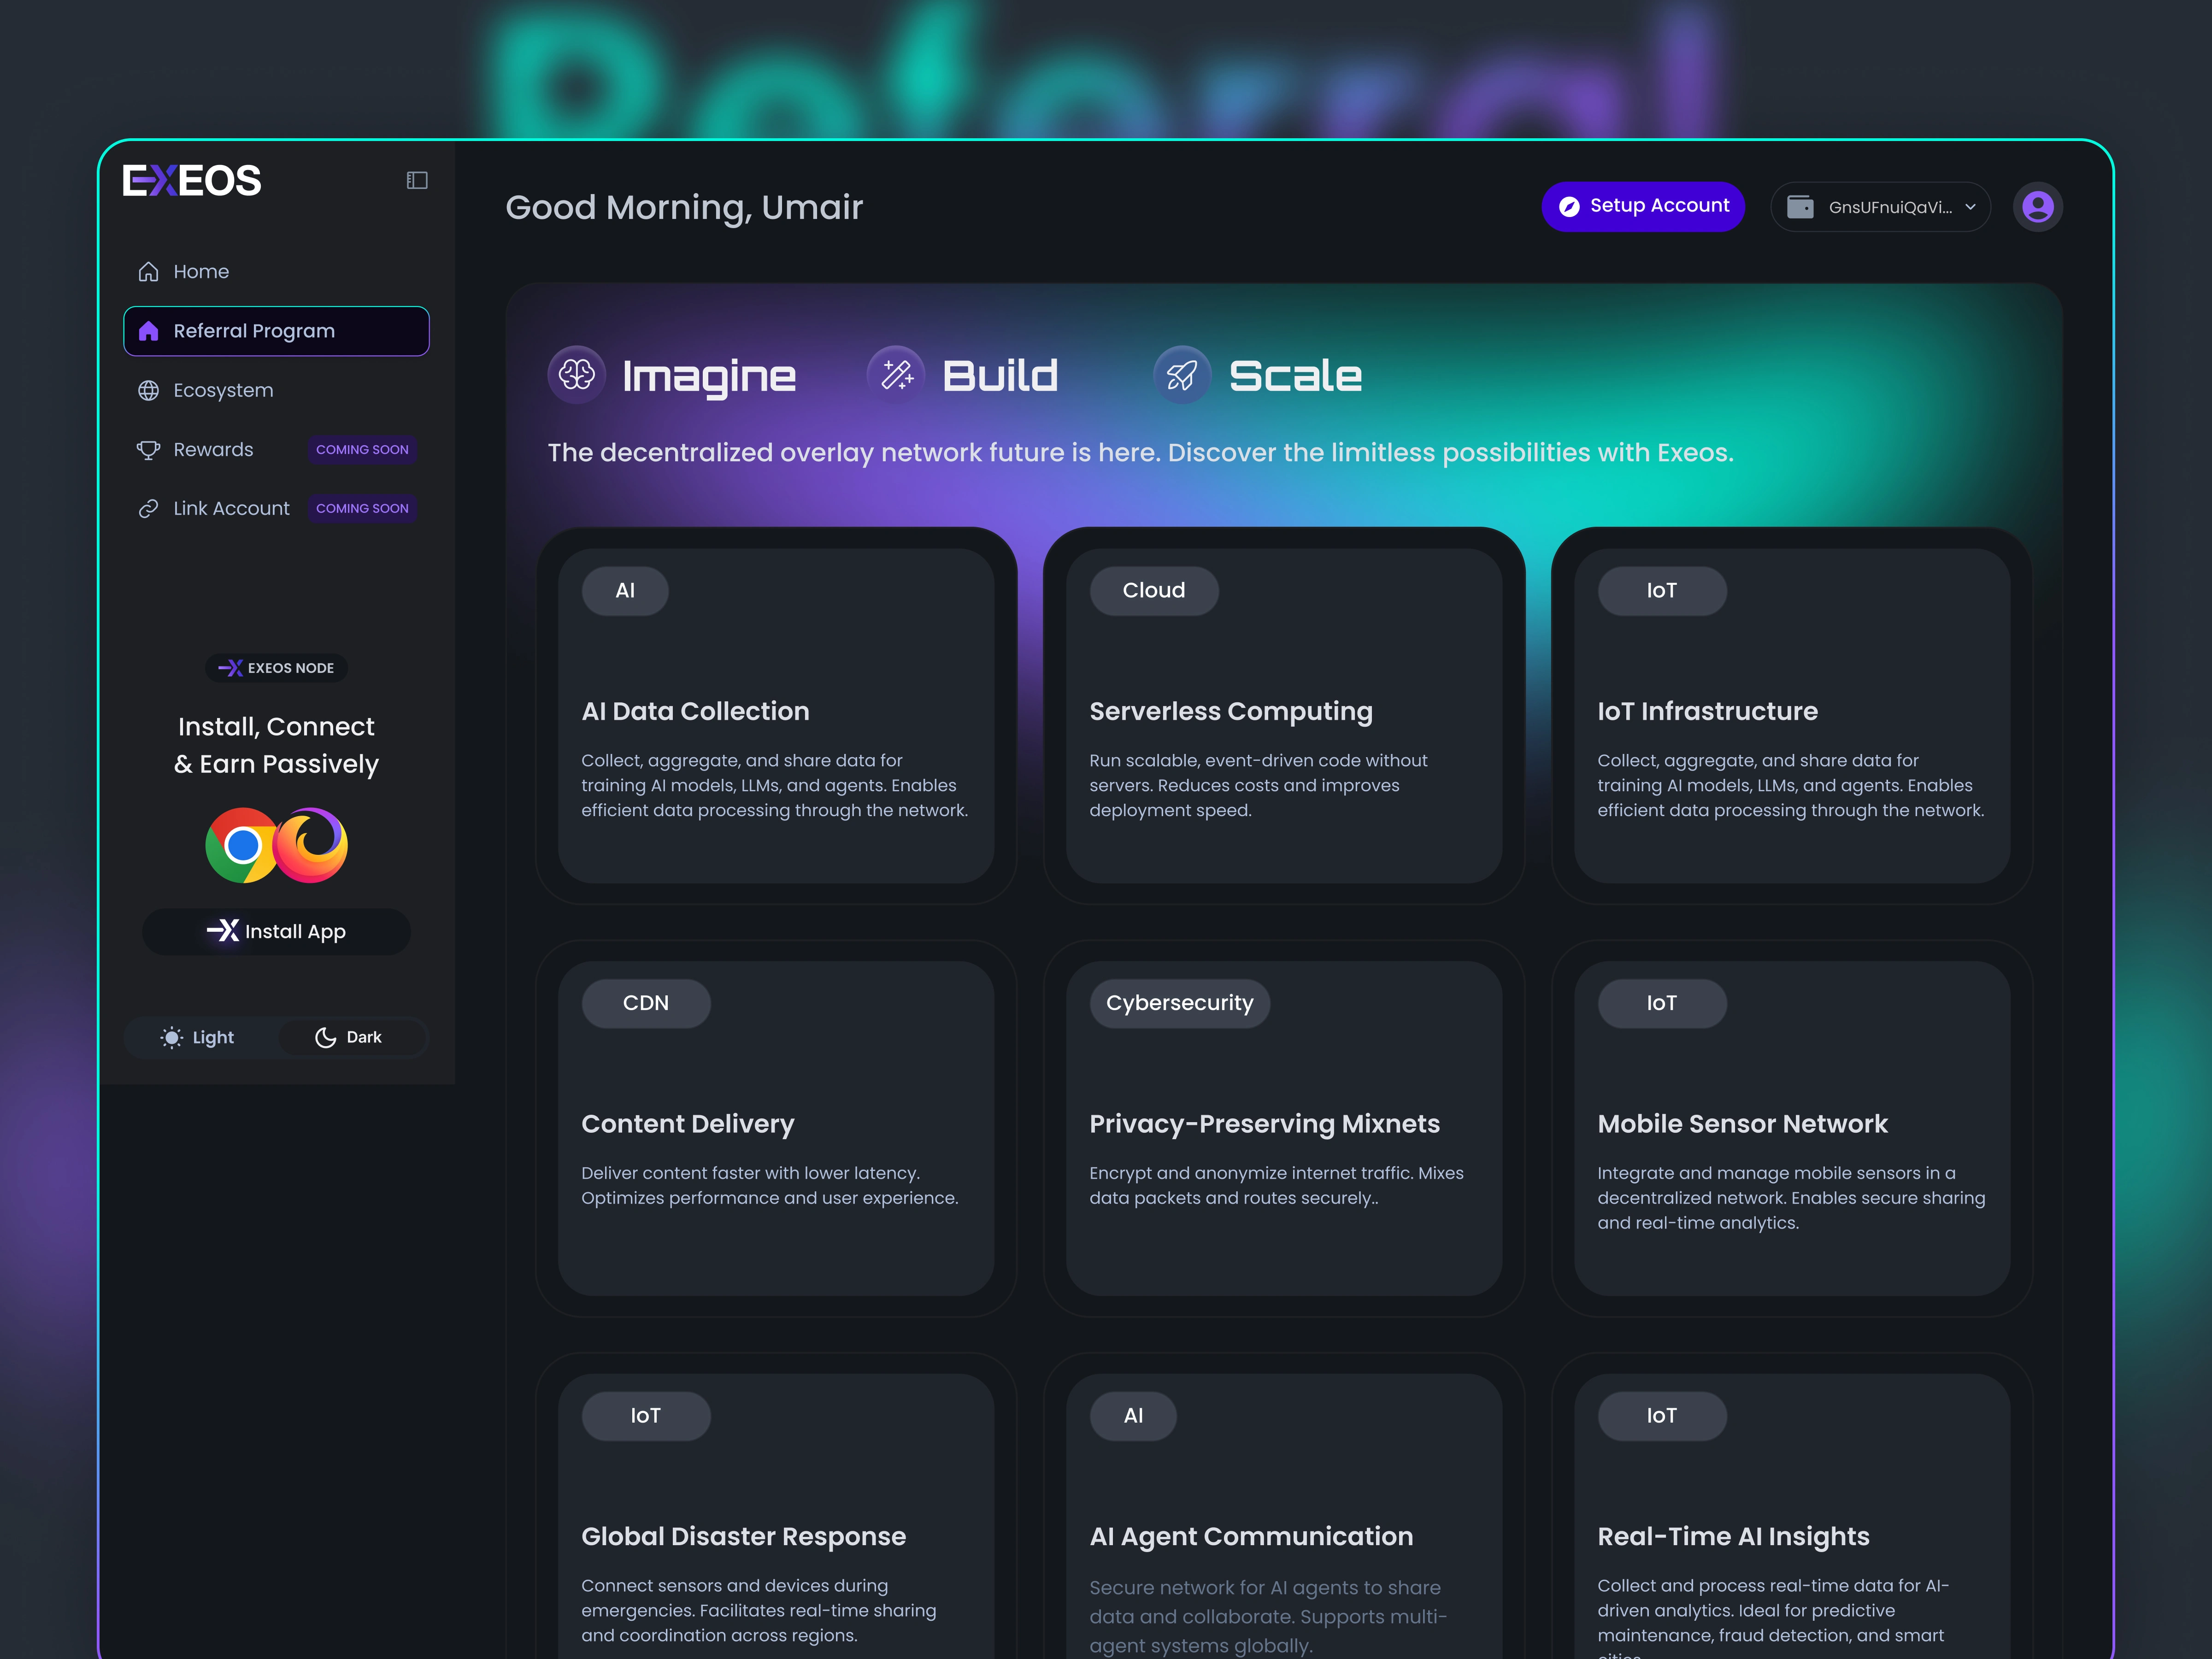Screen dimensions: 2212x1659
Task: Click the compass icon on Setup Account
Action: pyautogui.click(x=1569, y=206)
